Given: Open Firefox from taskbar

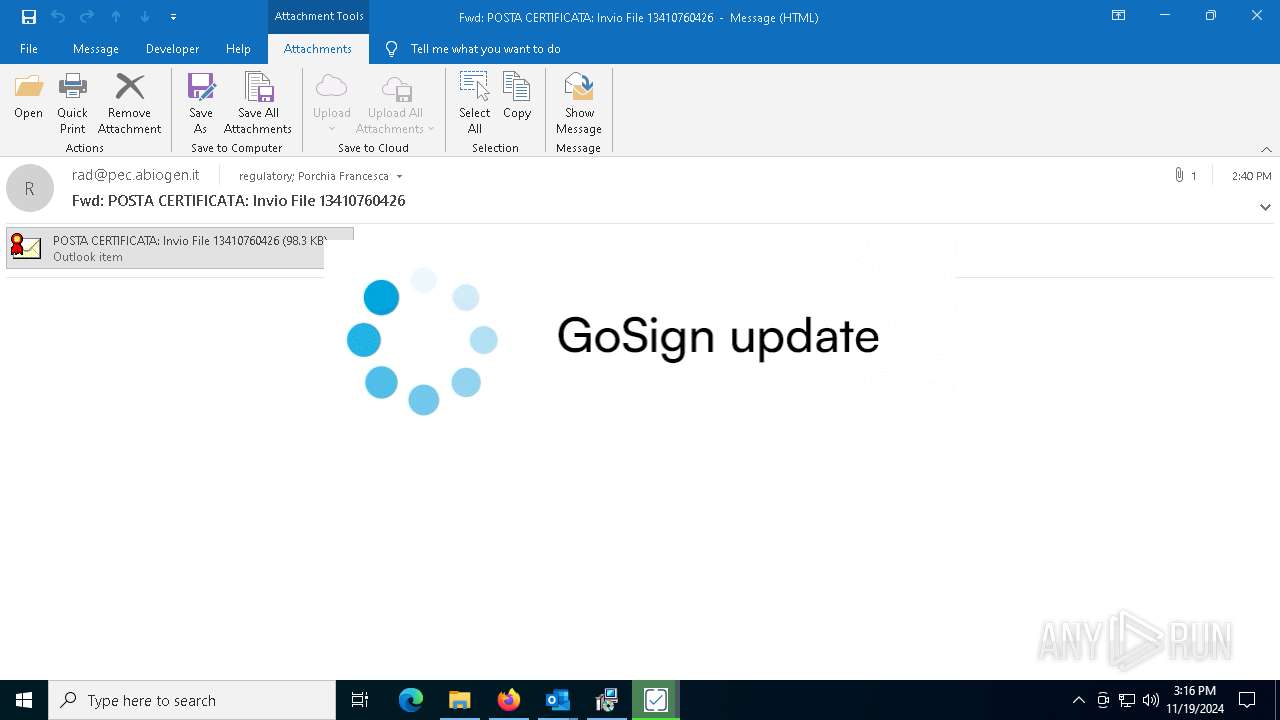Looking at the screenshot, I should click(x=509, y=700).
